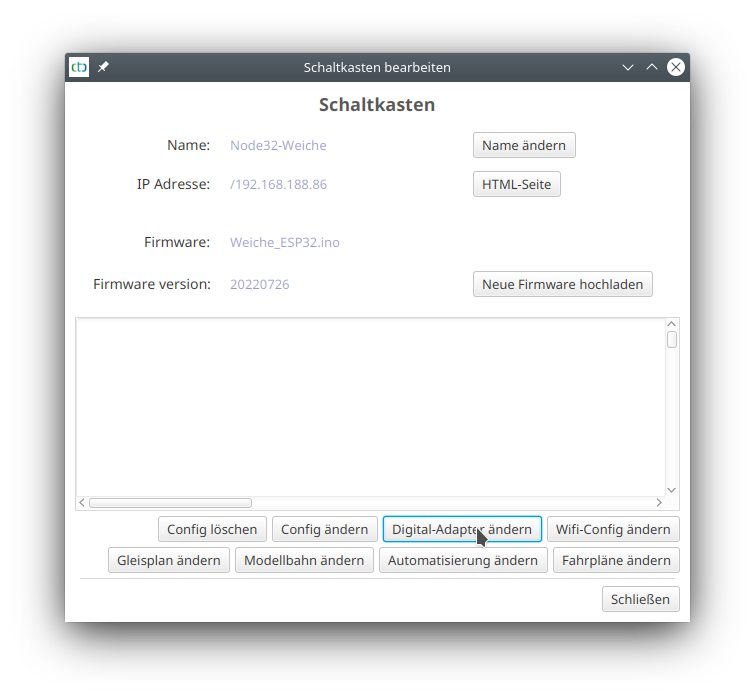This screenshot has width=755, height=699.
Task: Click the horizontal scrollbar thumb
Action: pyautogui.click(x=170, y=503)
